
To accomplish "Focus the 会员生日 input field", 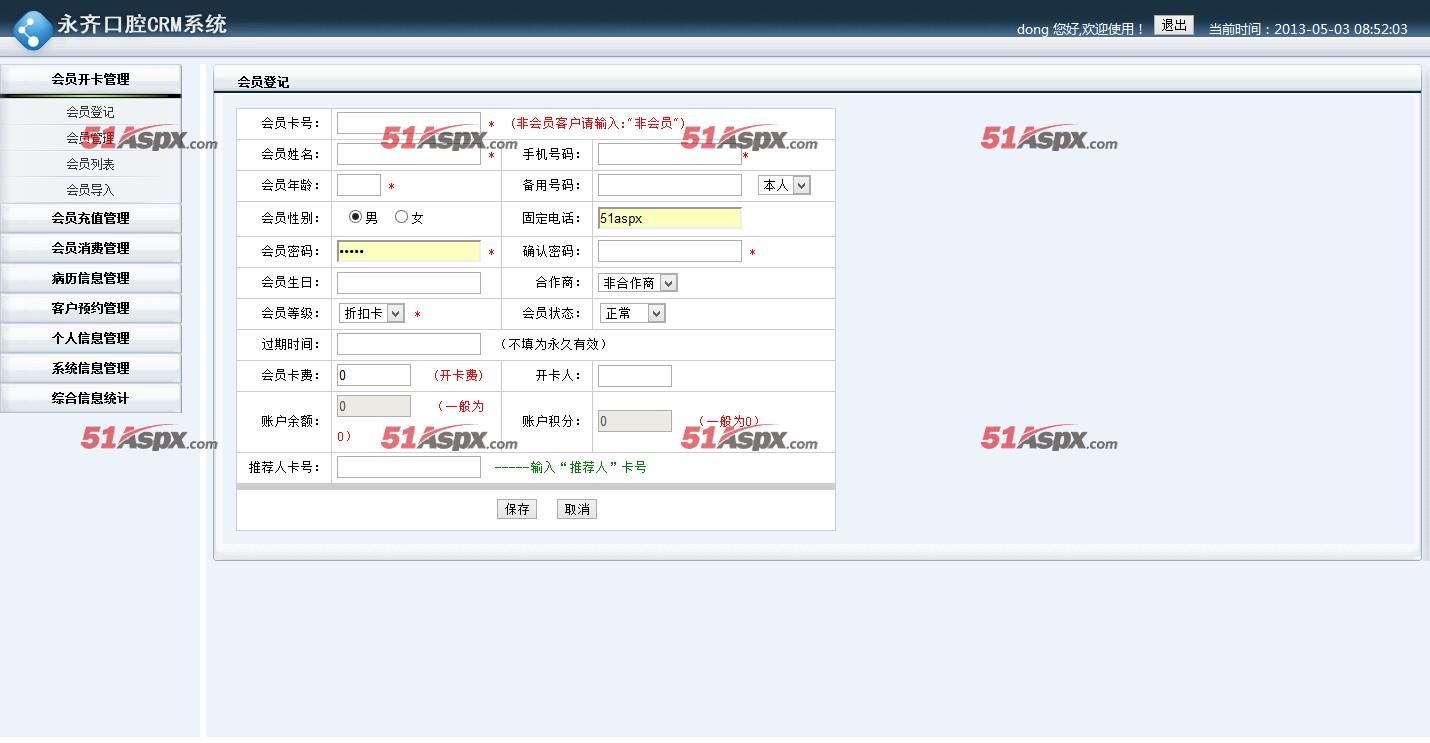I will 409,283.
